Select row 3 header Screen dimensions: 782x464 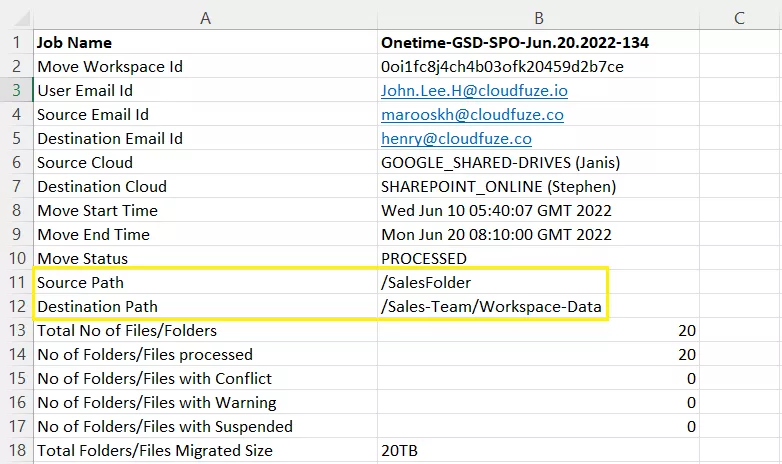(x=16, y=90)
